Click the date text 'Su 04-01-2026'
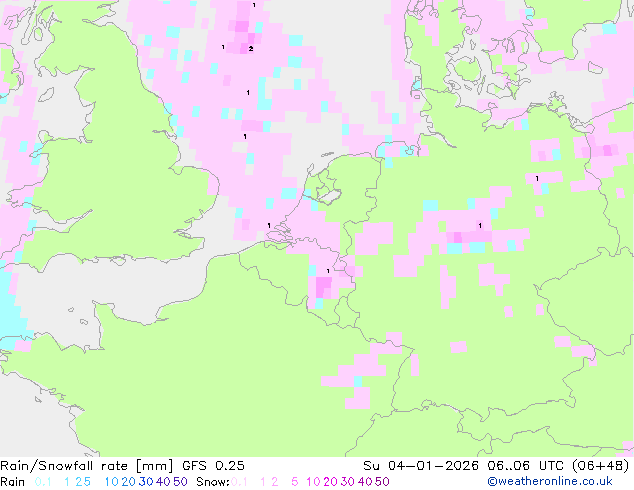This screenshot has width=634, height=490. (421, 466)
